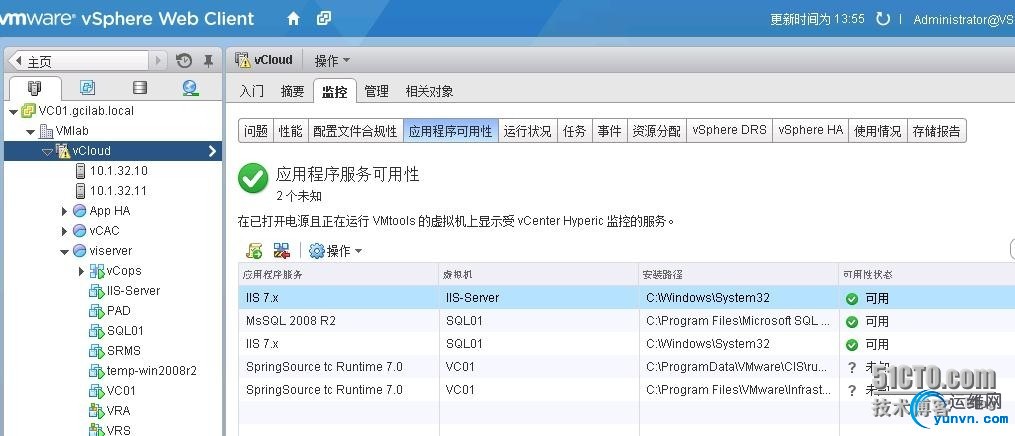Open the vCenter linked-windows icon in the header
This screenshot has width=1015, height=436.
coord(324,19)
